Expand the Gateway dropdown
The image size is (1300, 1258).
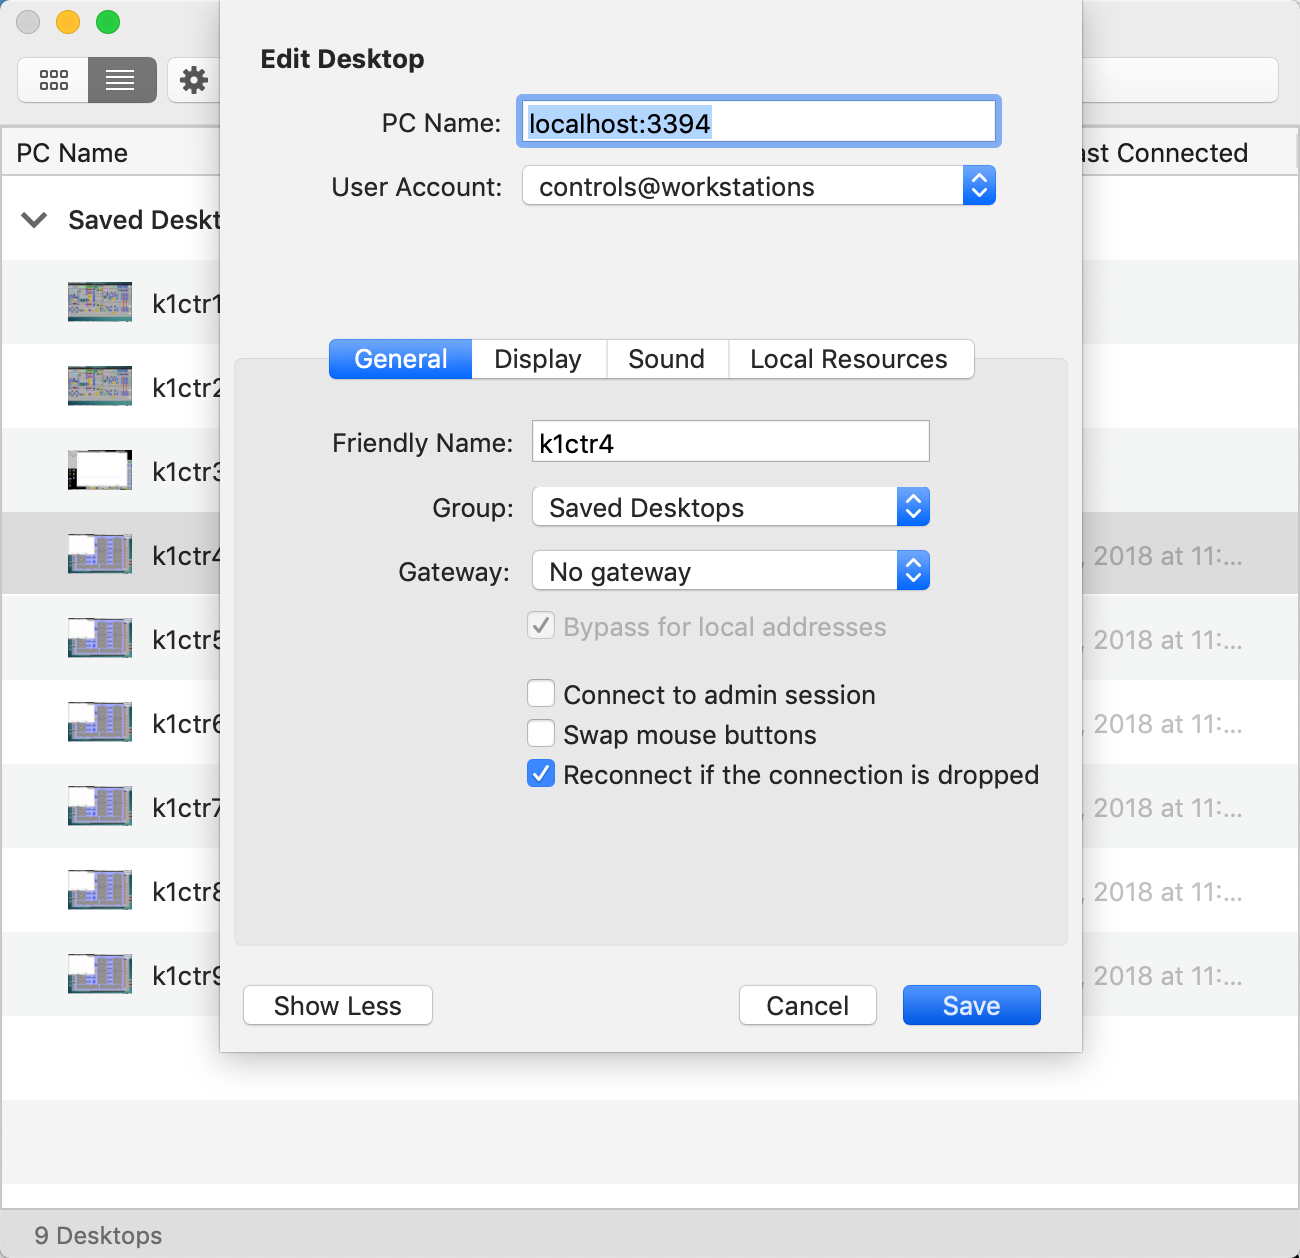730,571
